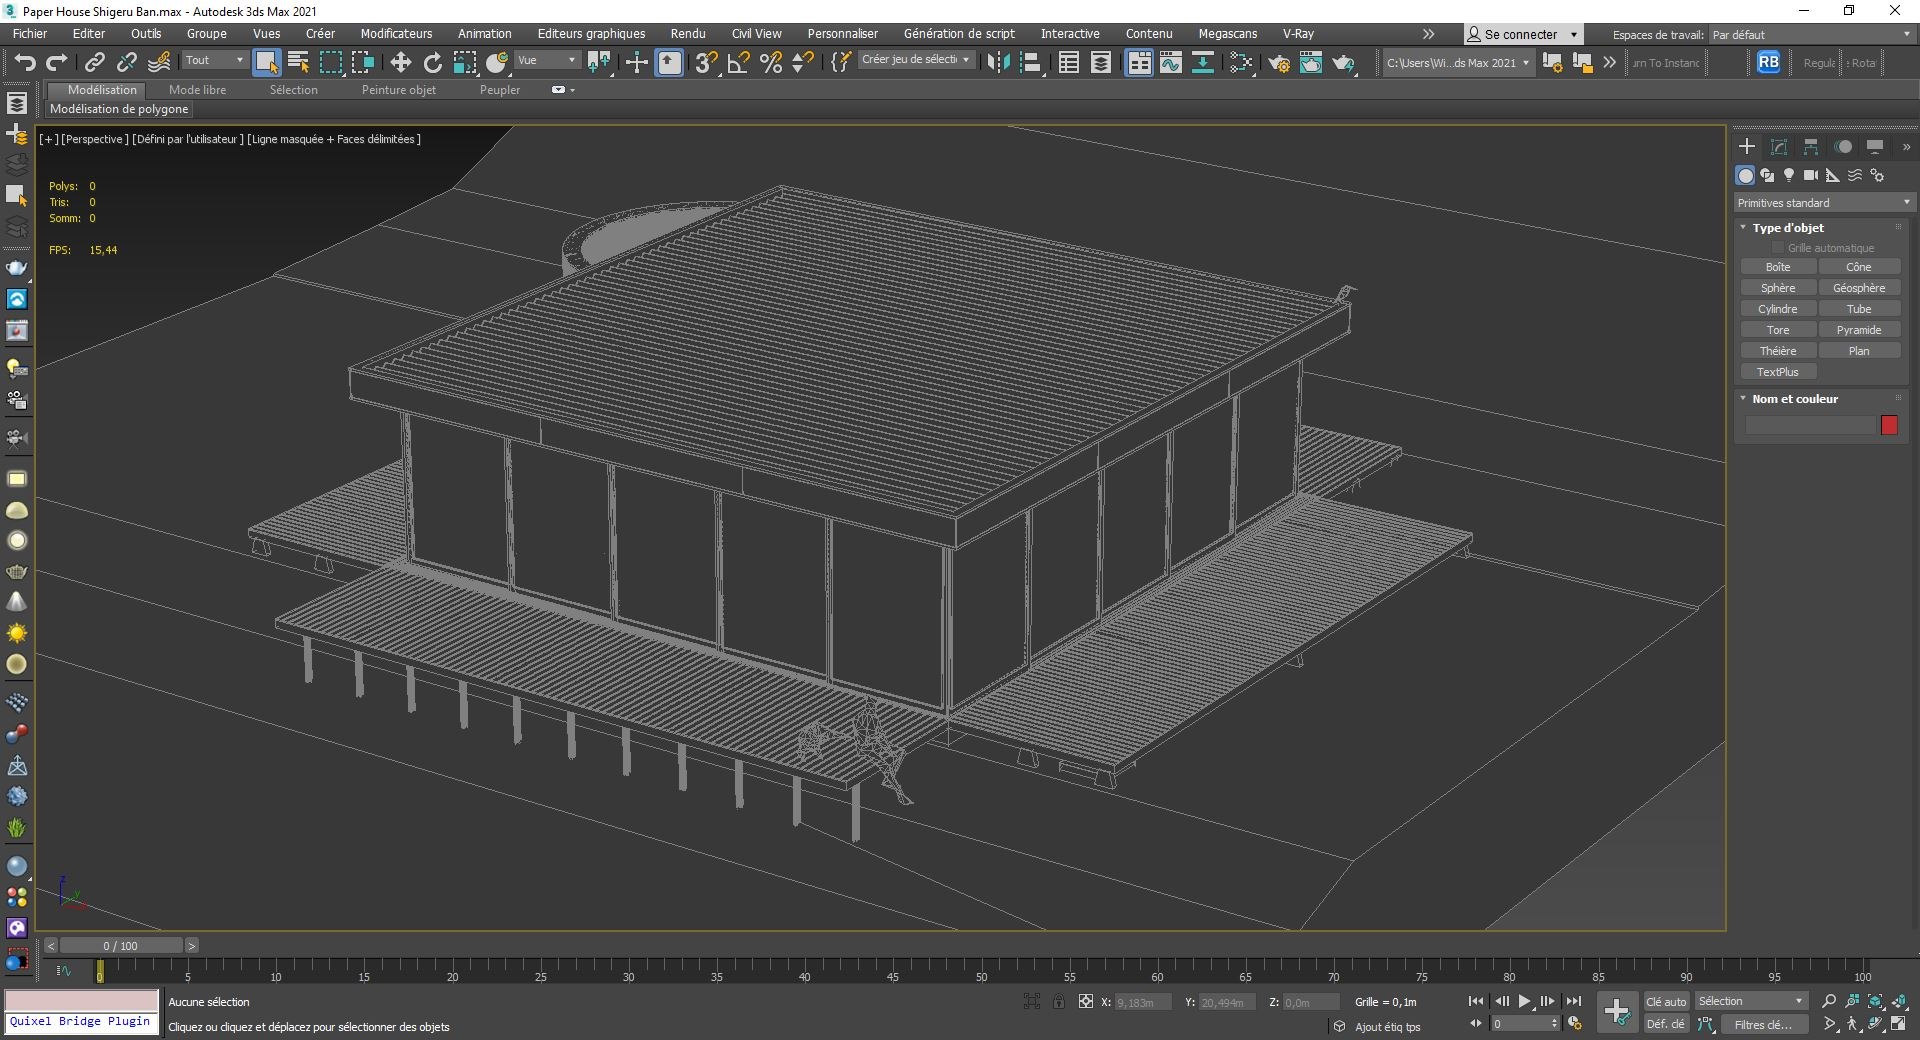Switch to Lights category icon

[x=1789, y=175]
